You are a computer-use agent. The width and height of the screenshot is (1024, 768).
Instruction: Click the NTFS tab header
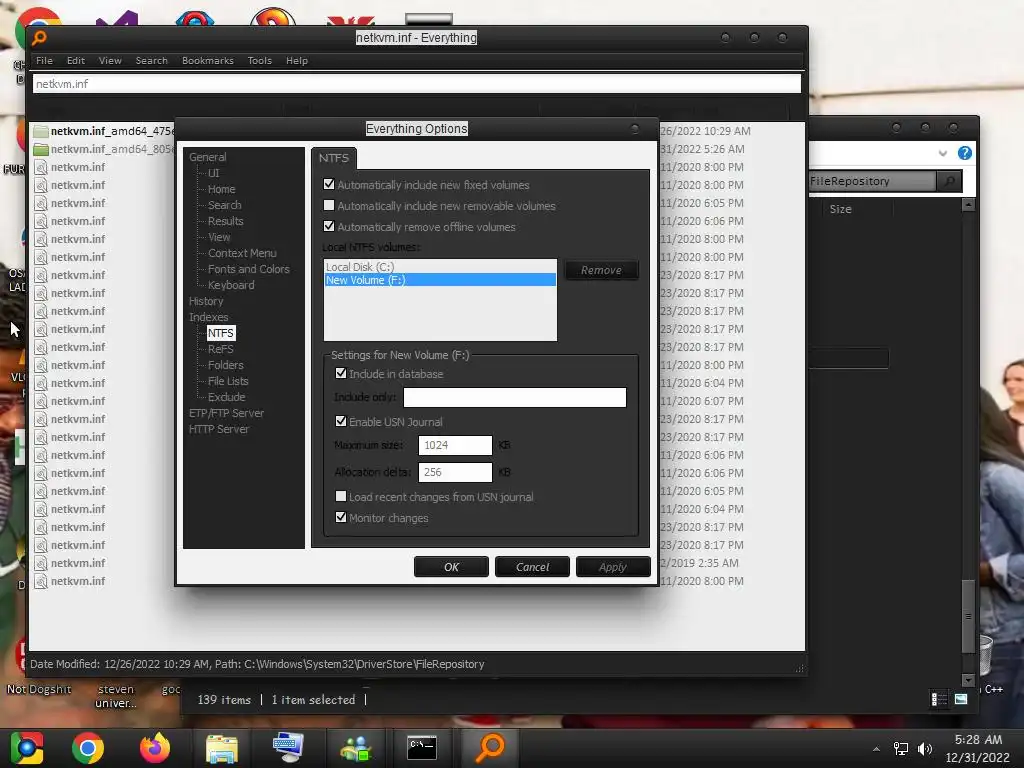click(x=334, y=158)
